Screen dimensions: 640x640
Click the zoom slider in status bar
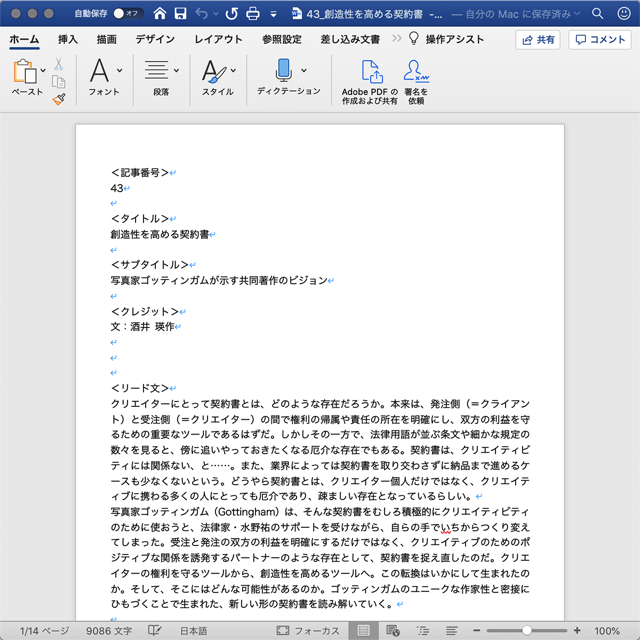pos(527,631)
